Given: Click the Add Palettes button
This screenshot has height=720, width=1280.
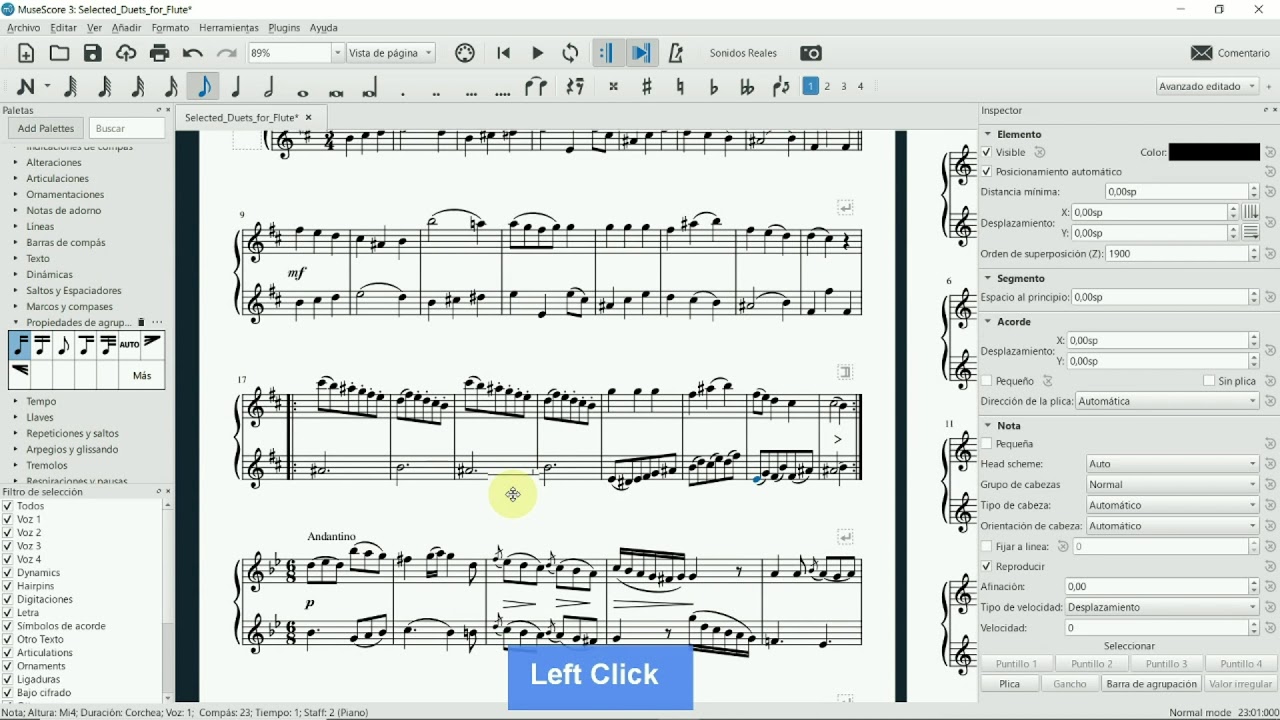Looking at the screenshot, I should [46, 129].
